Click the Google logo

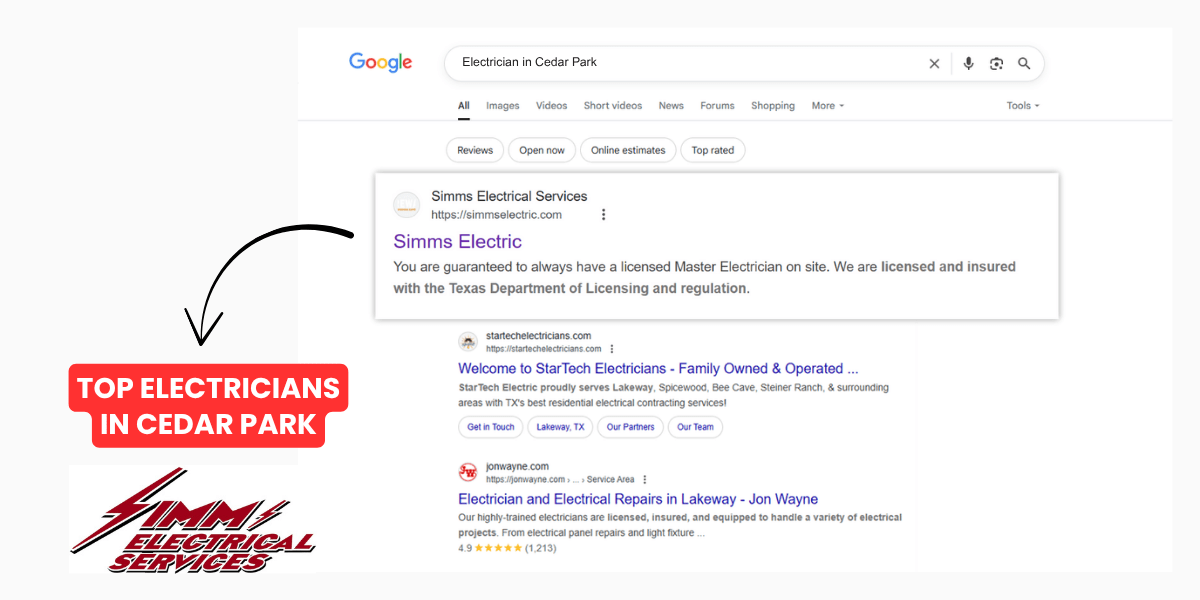point(380,62)
